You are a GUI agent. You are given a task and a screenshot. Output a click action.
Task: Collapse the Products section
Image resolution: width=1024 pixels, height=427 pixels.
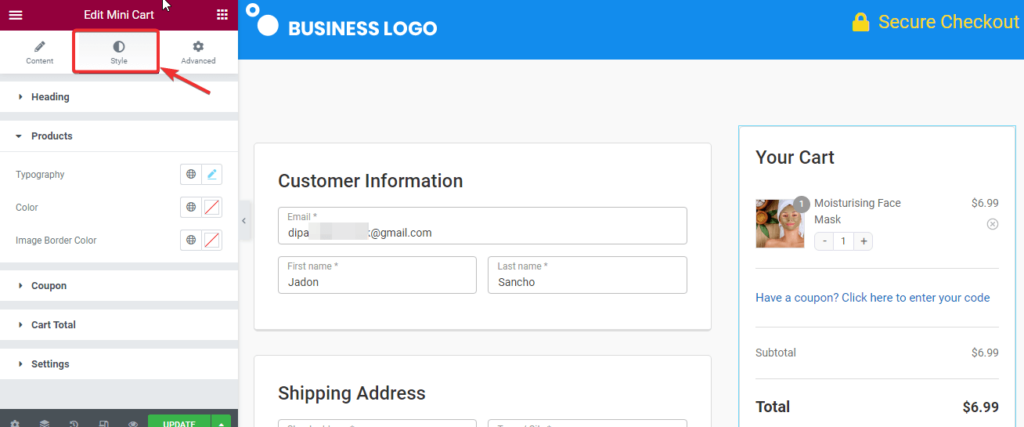click(119, 136)
